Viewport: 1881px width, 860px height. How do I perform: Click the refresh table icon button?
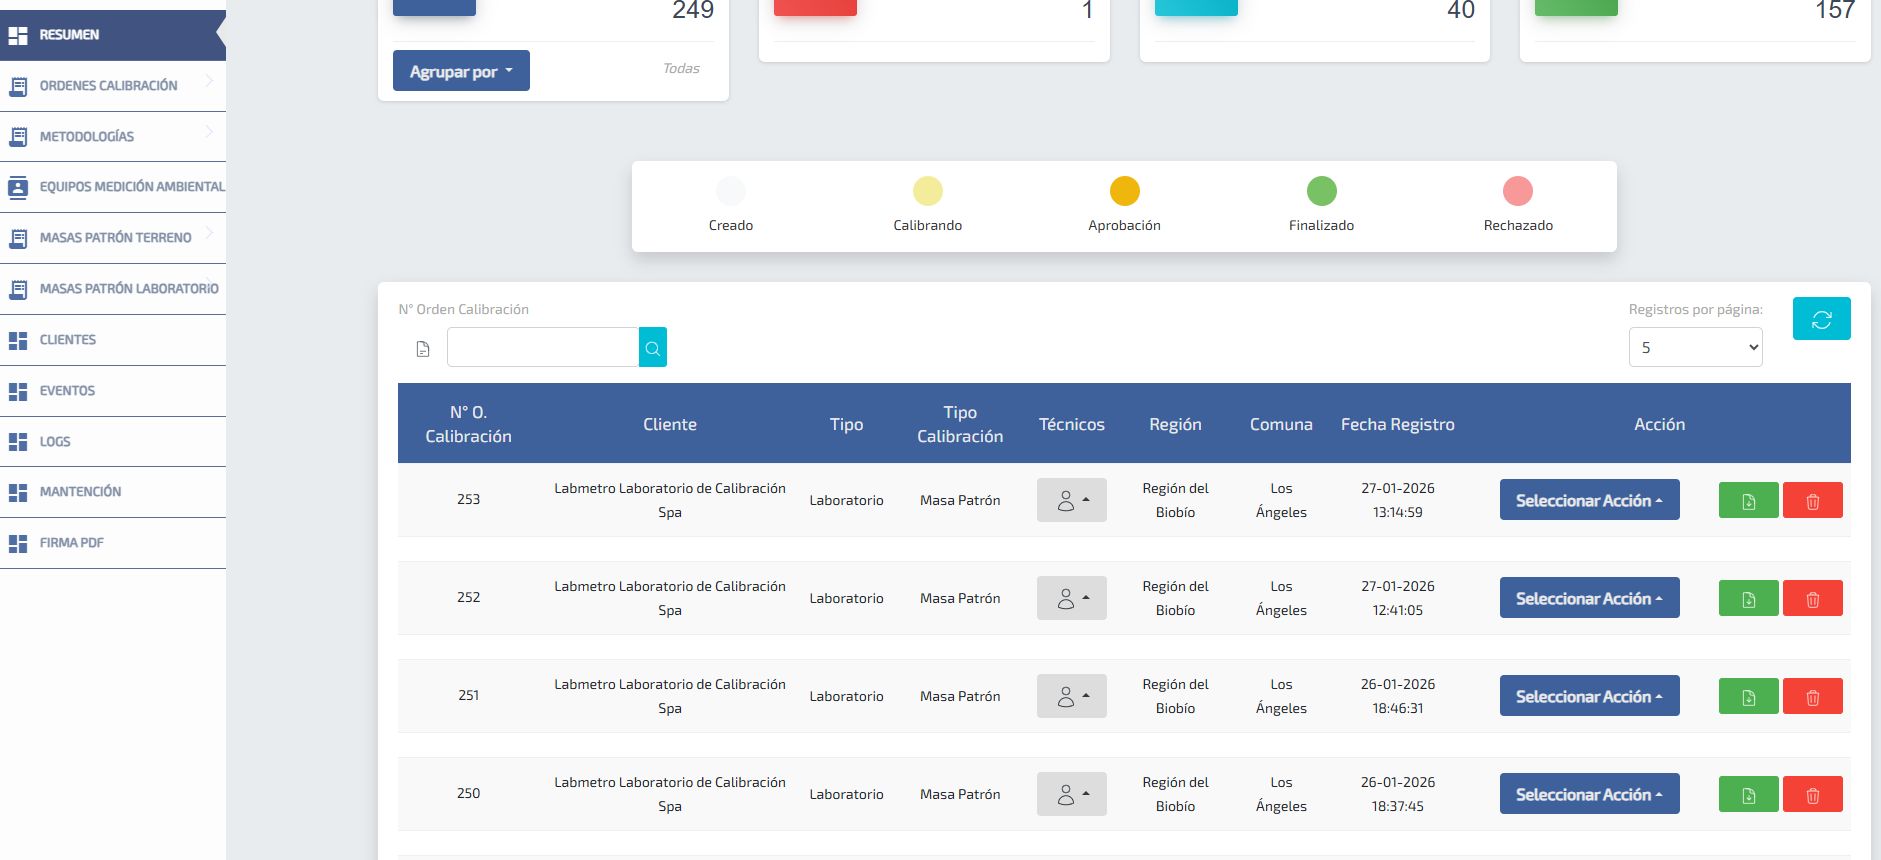coord(1821,319)
